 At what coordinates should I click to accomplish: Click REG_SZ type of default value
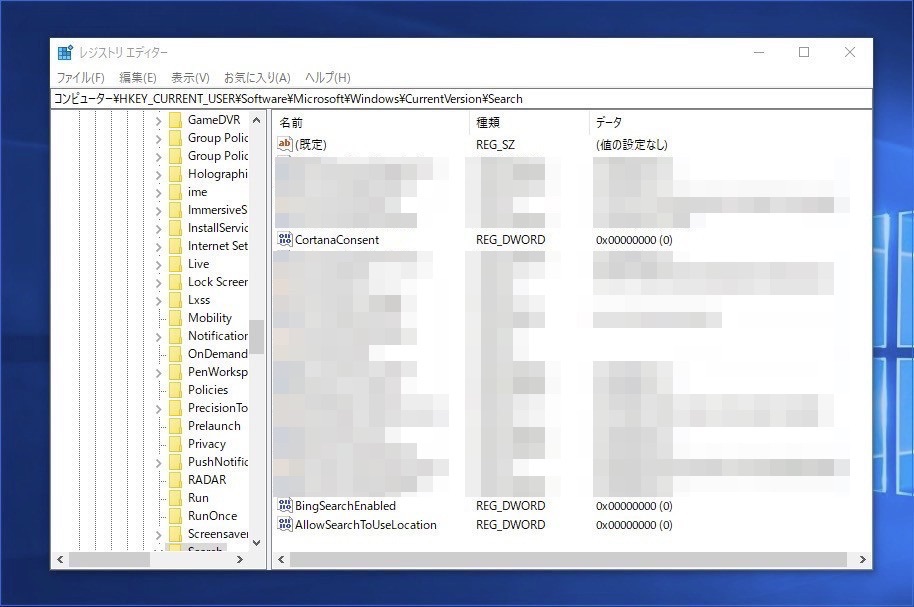495,145
